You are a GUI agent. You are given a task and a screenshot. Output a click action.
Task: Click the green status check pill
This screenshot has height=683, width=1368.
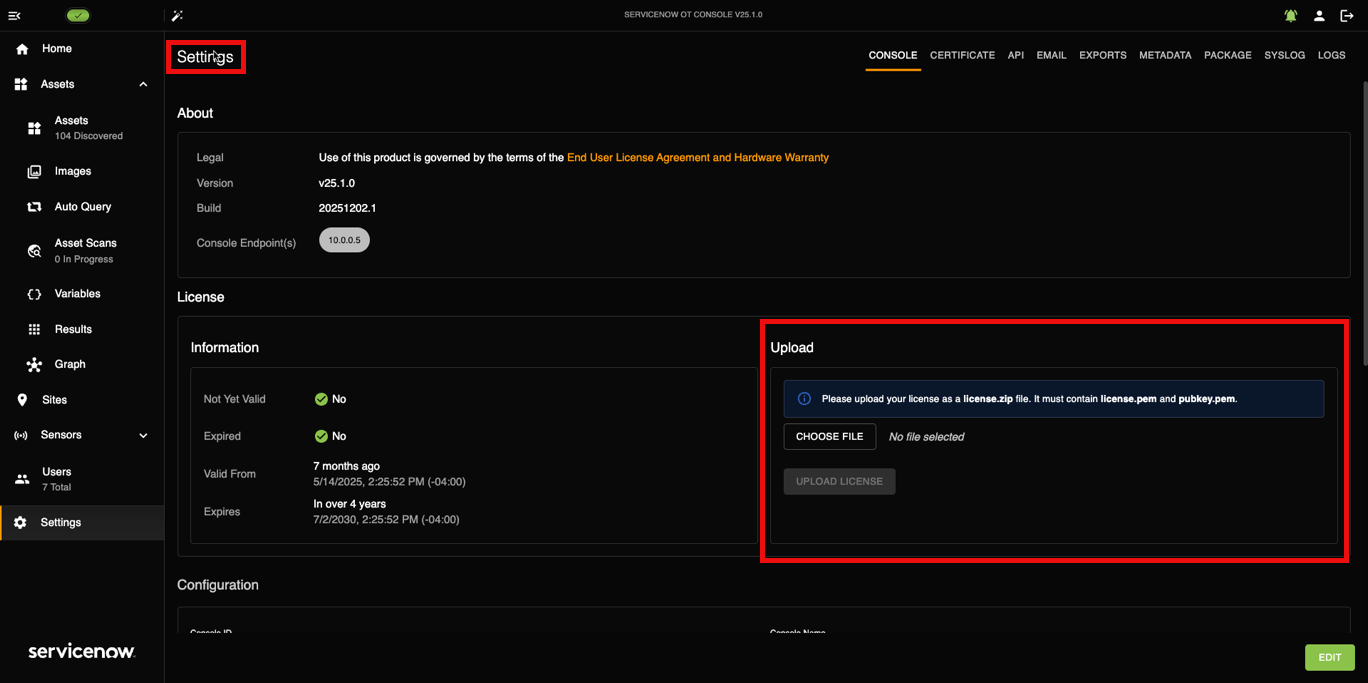[x=78, y=15]
